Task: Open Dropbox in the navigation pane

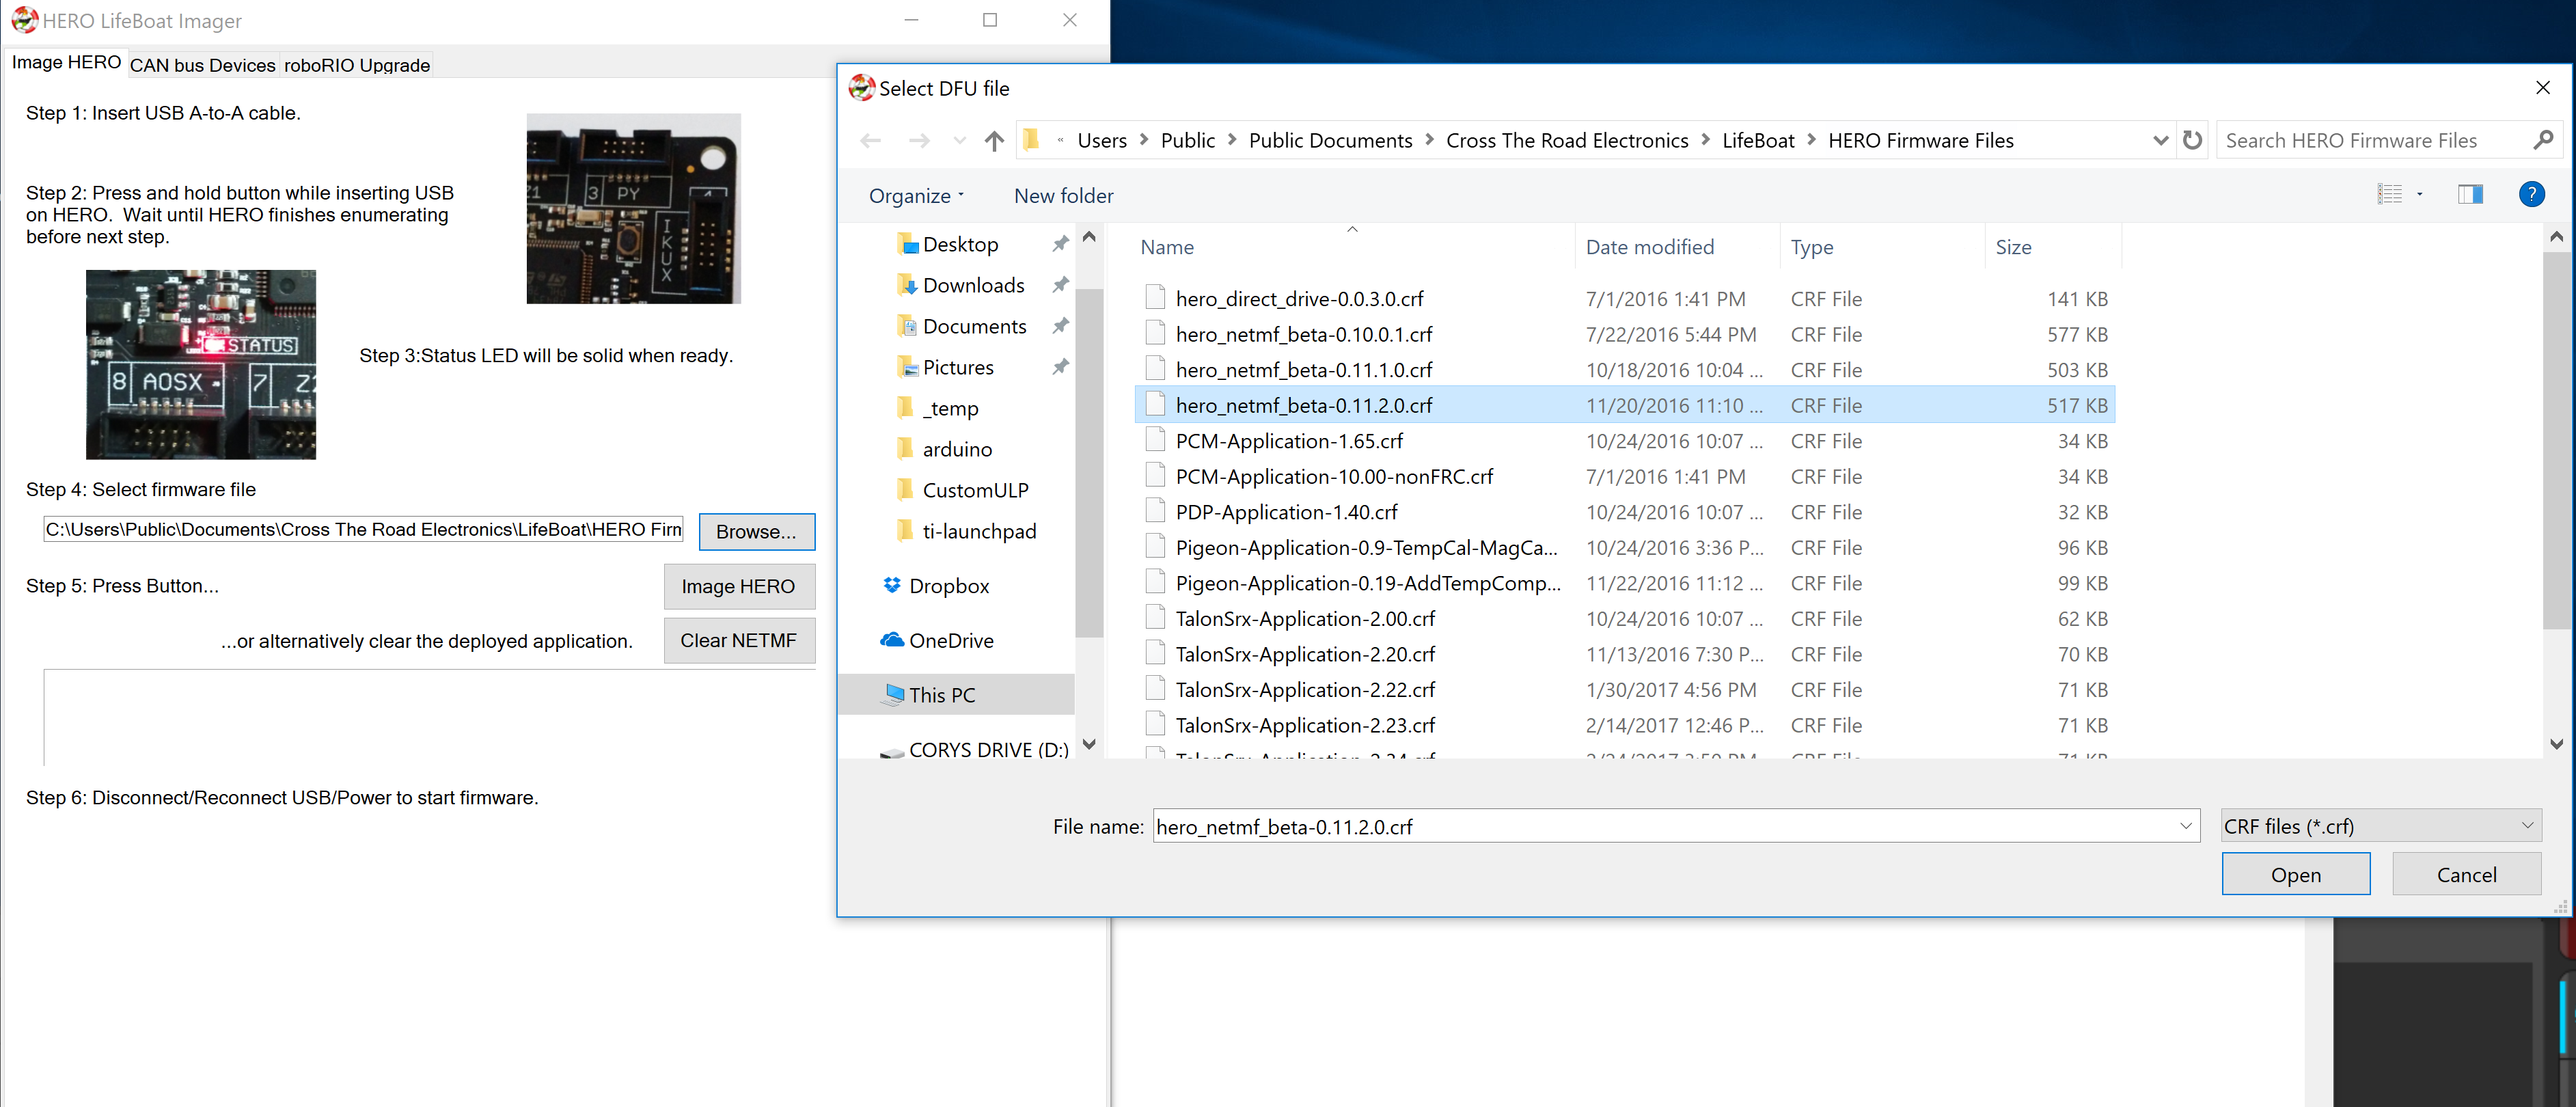Action: [x=948, y=586]
